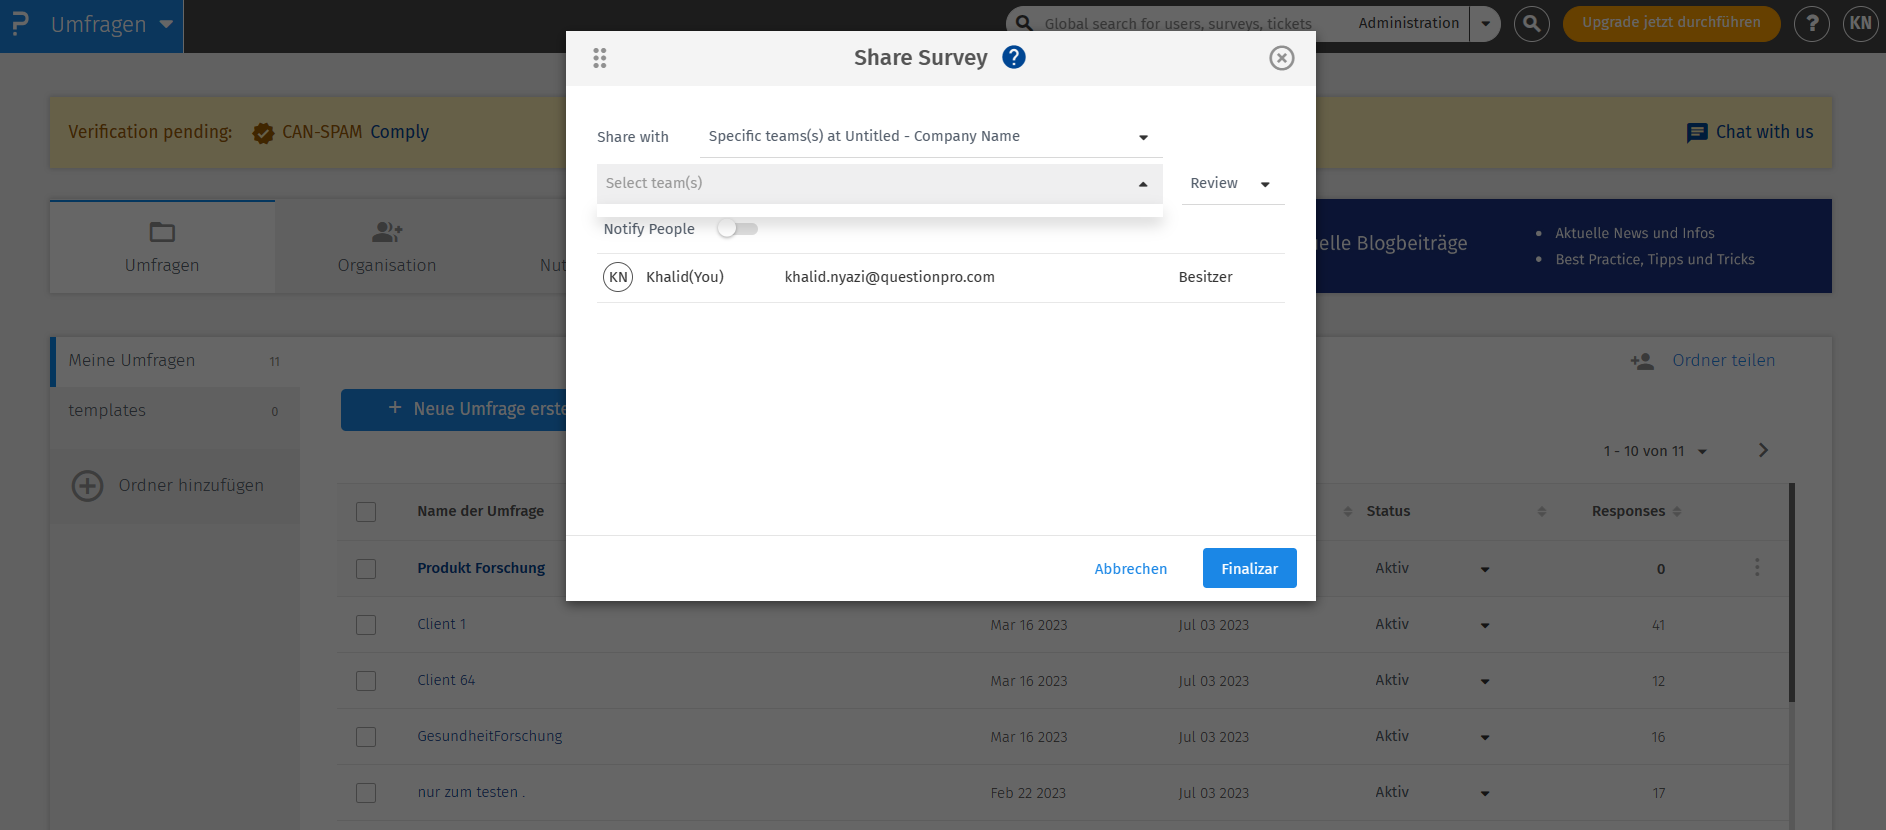Image resolution: width=1886 pixels, height=830 pixels.
Task: Open status dropdown for Client 64
Action: point(1485,681)
